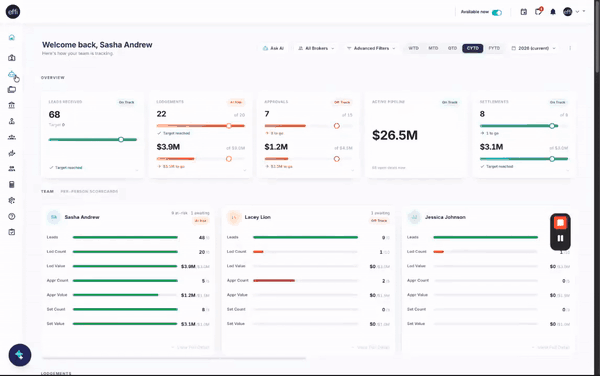
Task: Click the At Risk badge on Lodgements card
Action: 236,102
